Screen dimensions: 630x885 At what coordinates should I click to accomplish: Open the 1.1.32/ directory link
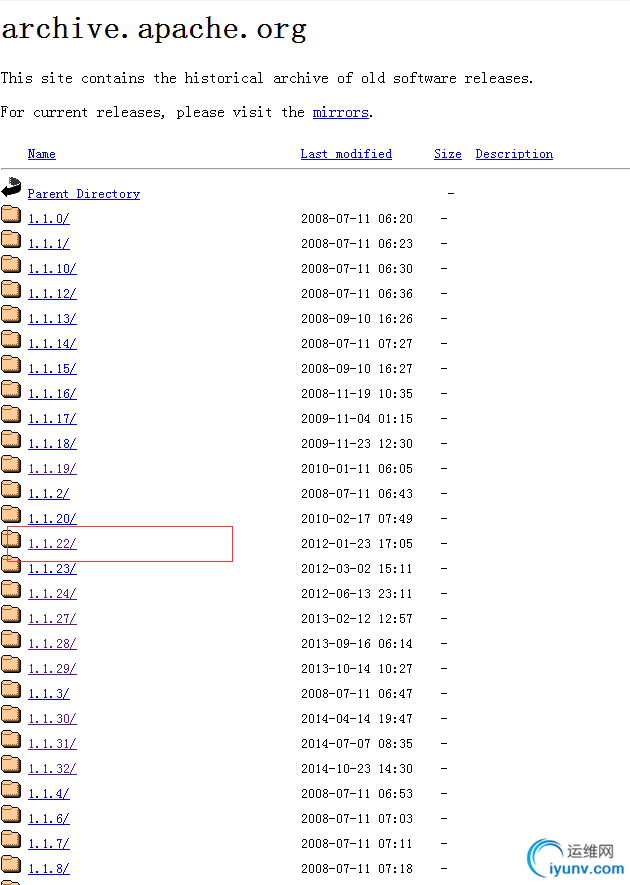(52, 769)
